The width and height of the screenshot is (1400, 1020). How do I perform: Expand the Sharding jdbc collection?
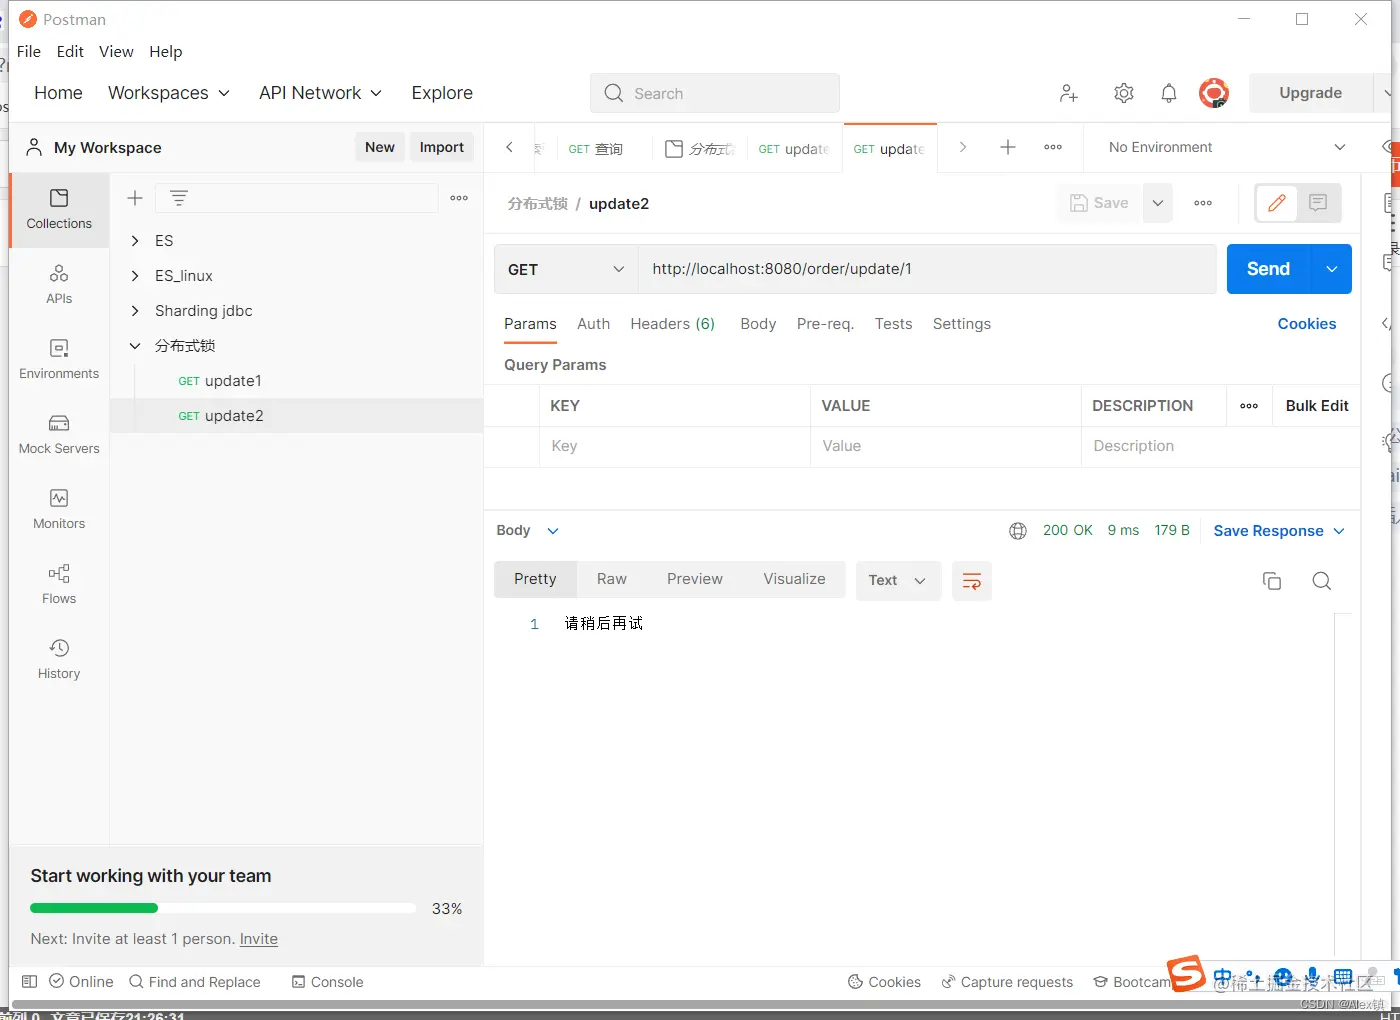tap(135, 311)
